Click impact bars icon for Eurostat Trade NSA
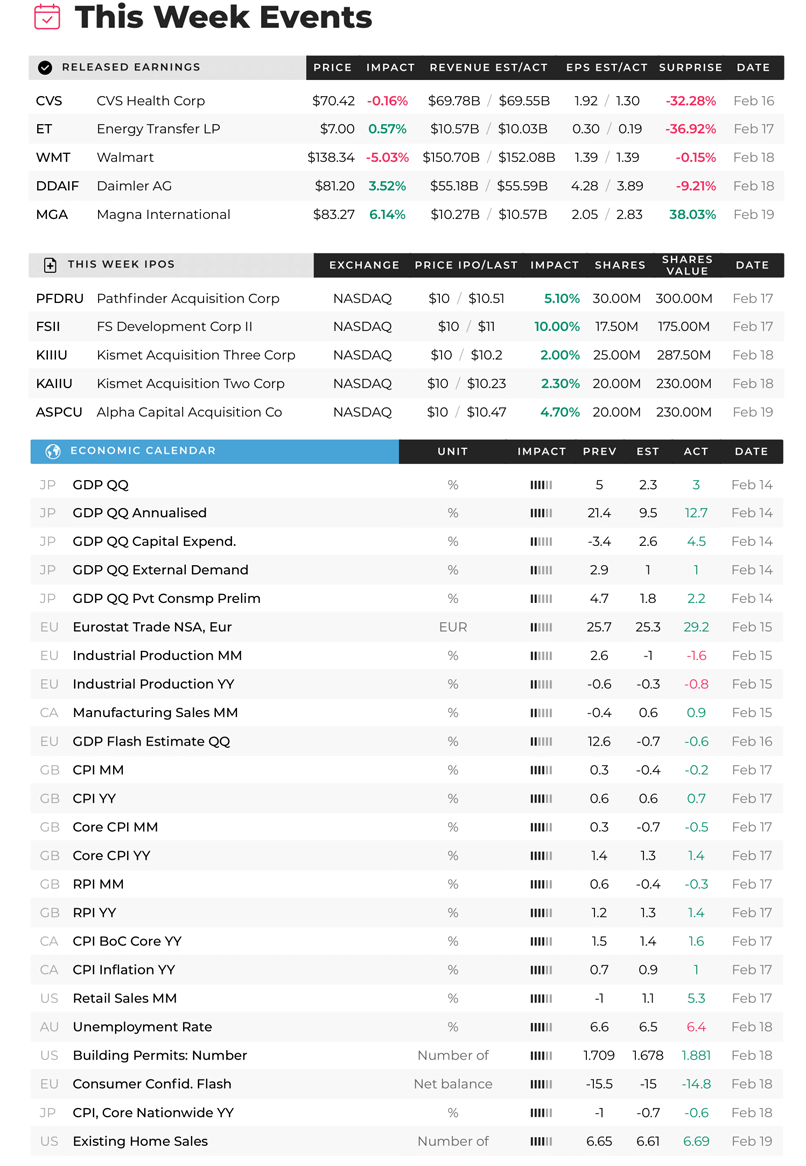 coord(541,628)
